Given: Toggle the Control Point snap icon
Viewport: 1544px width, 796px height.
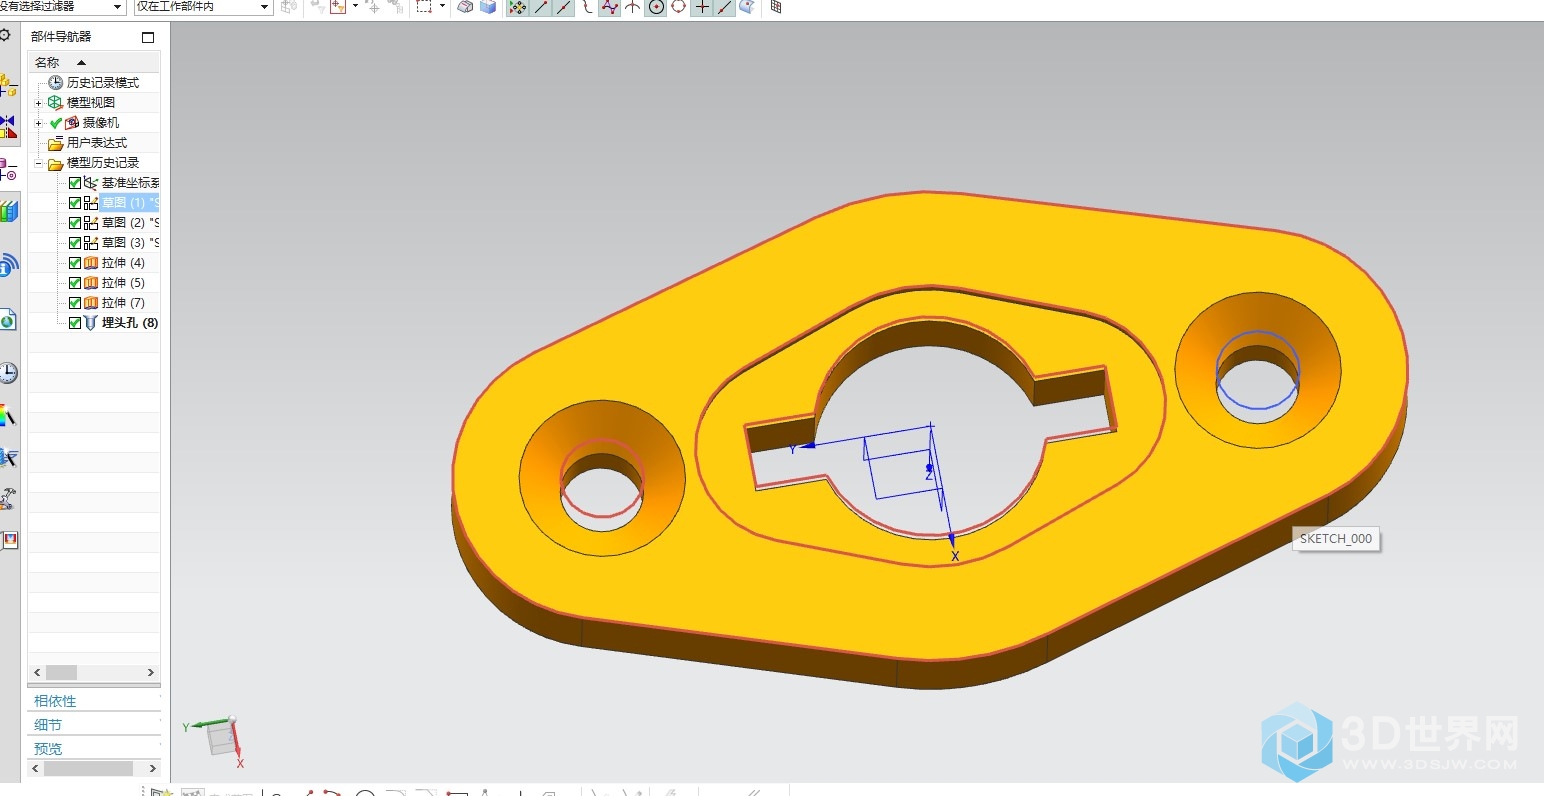Looking at the screenshot, I should [587, 7].
